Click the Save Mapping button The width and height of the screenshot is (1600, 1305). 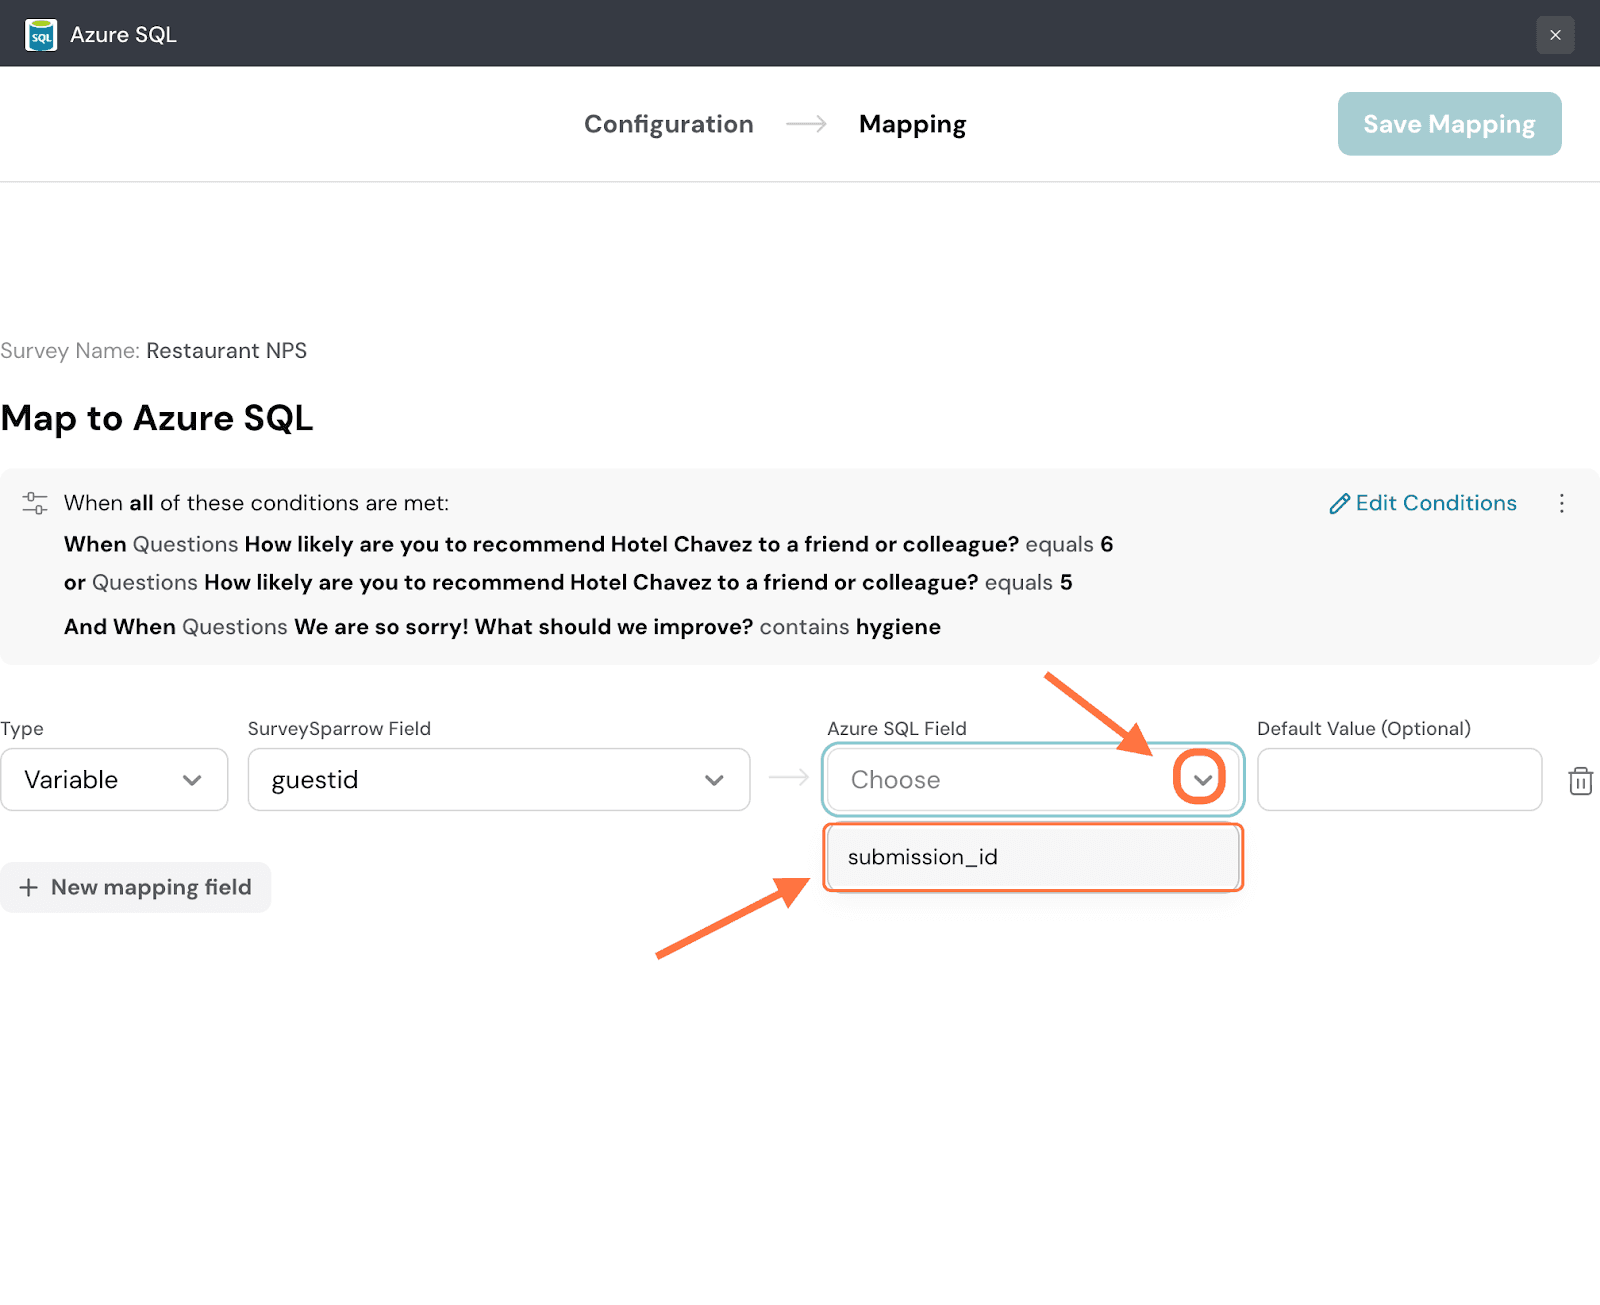(x=1449, y=124)
